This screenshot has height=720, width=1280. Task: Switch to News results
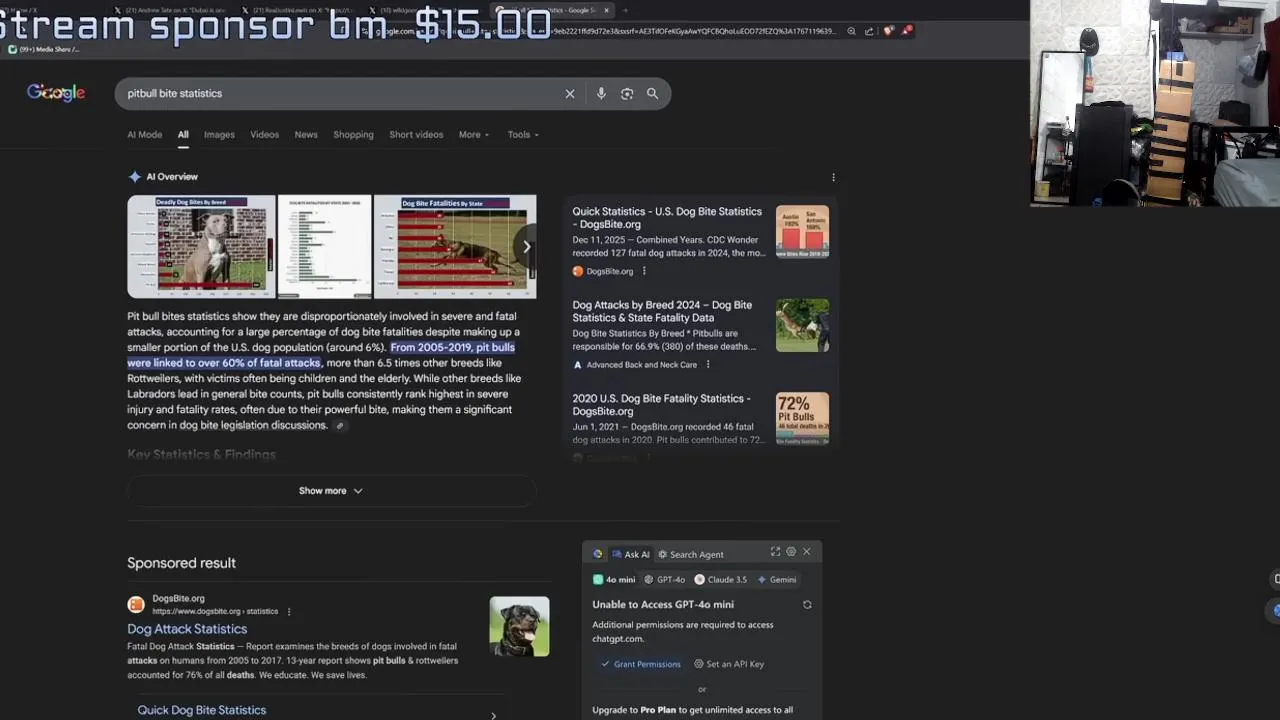(306, 135)
